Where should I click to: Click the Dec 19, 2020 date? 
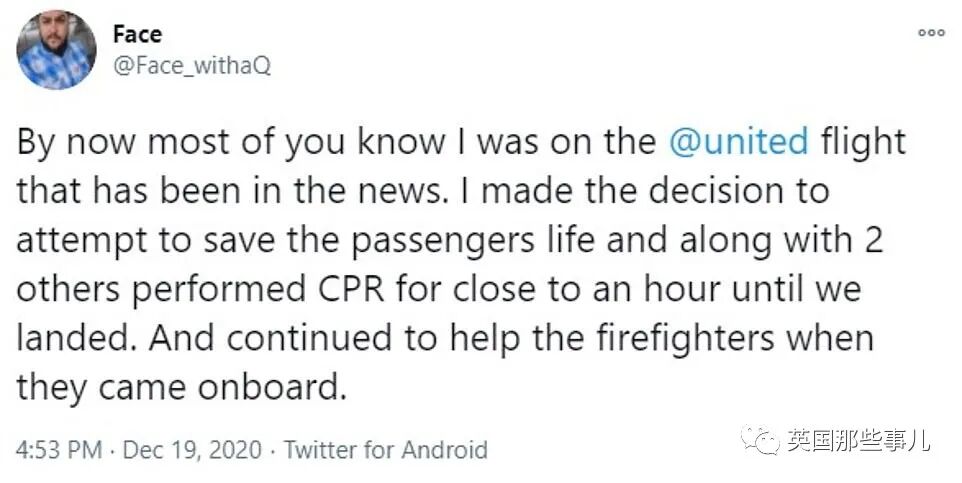194,449
